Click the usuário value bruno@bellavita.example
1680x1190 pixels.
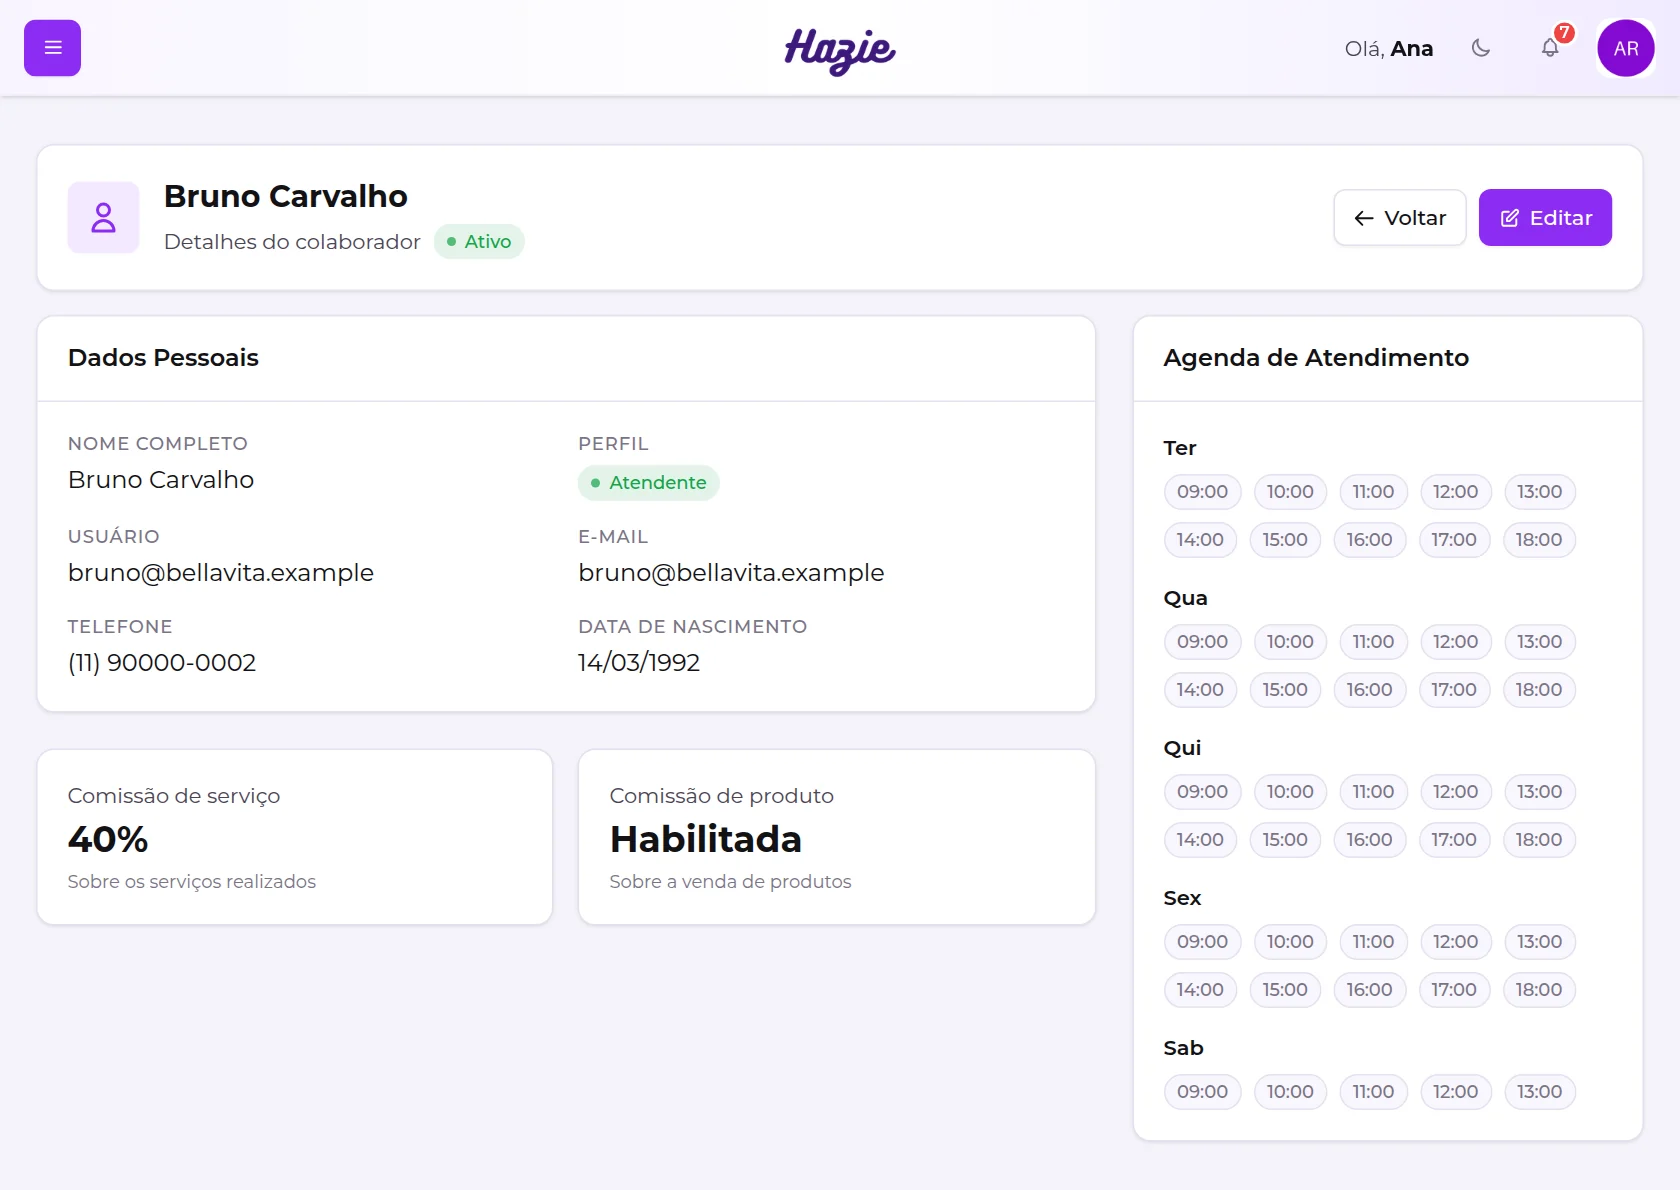pos(221,572)
